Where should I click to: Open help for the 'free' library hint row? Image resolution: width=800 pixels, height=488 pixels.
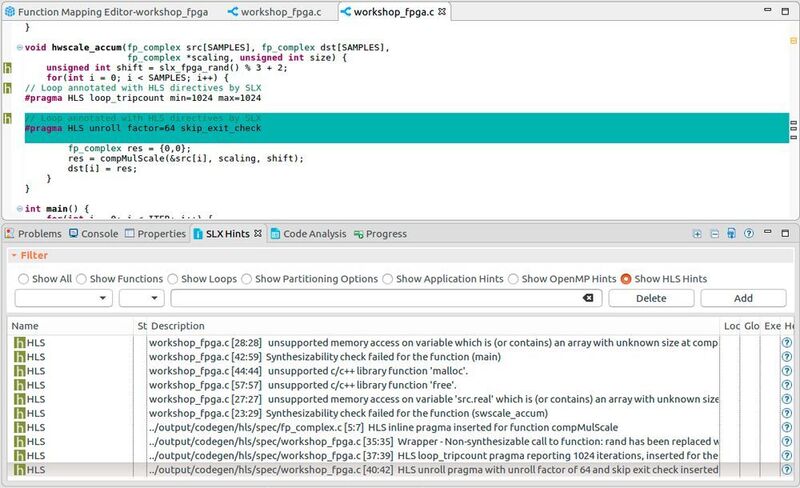[x=786, y=385]
